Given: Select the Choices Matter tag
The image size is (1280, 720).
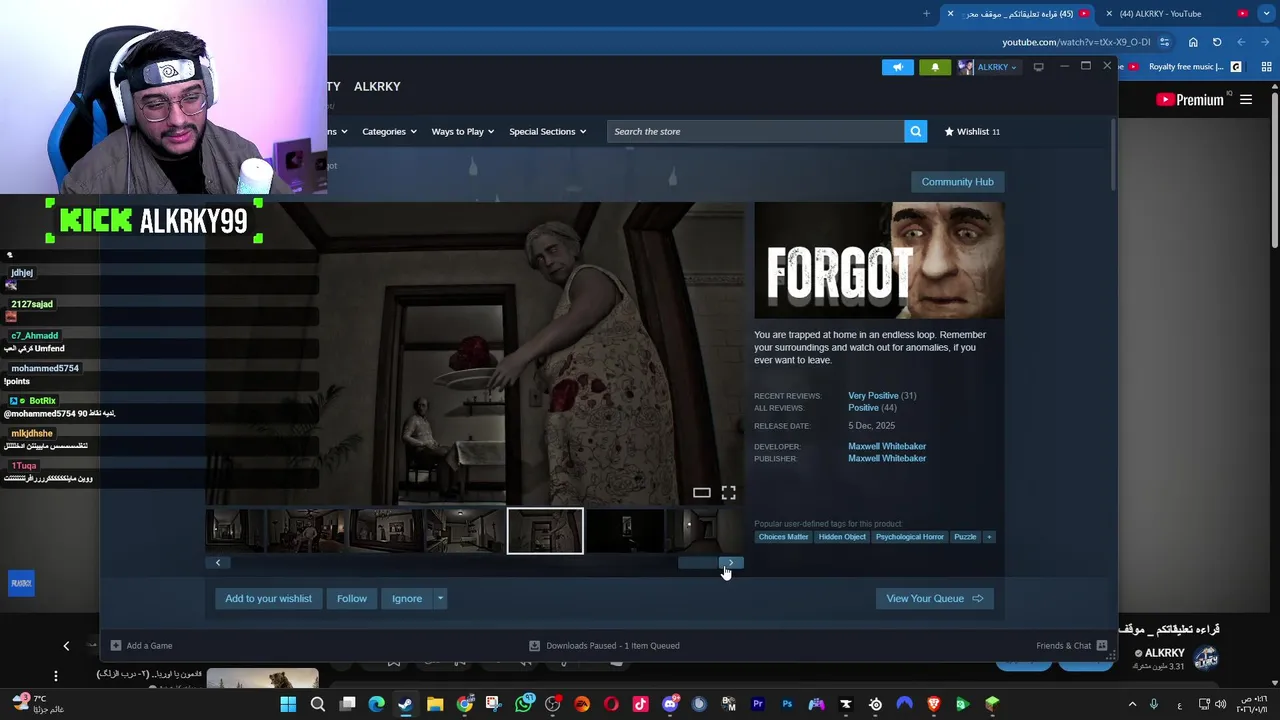Looking at the screenshot, I should (x=783, y=537).
